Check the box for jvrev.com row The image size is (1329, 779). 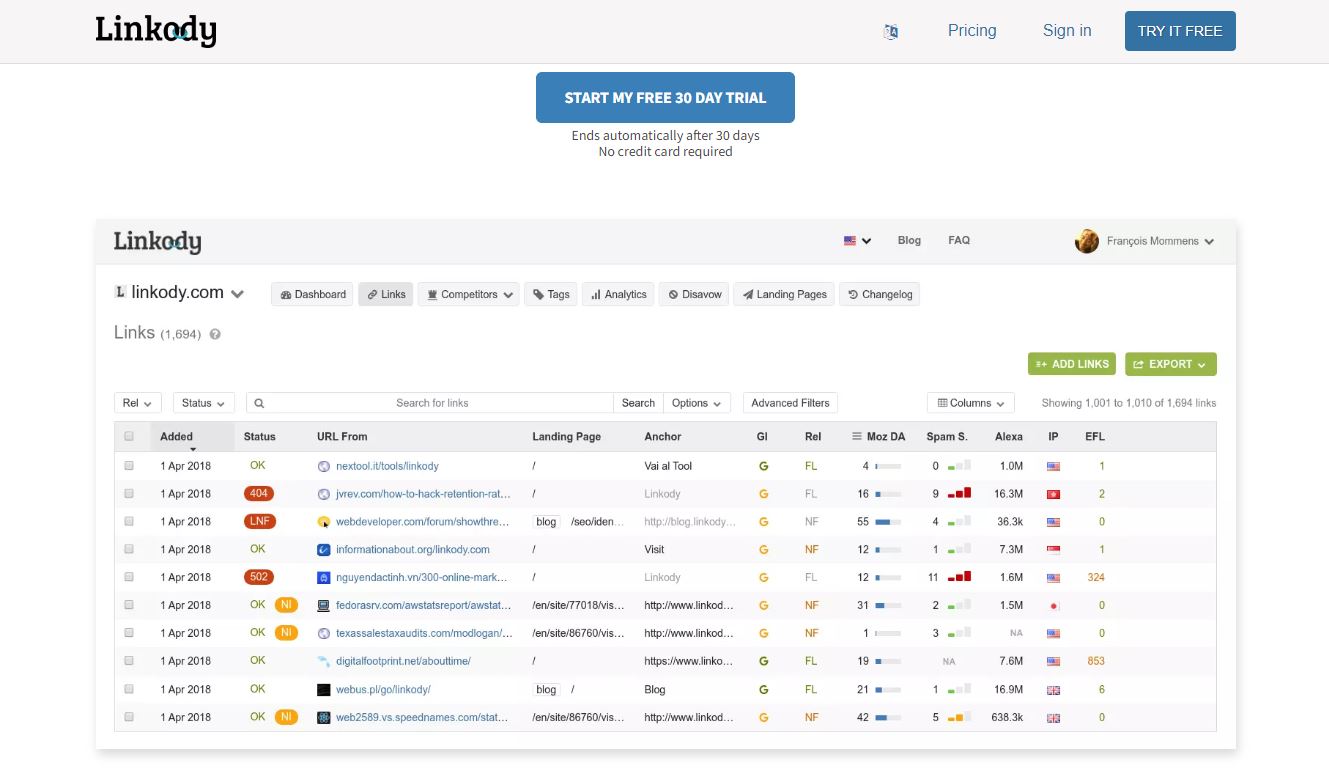[x=129, y=494]
